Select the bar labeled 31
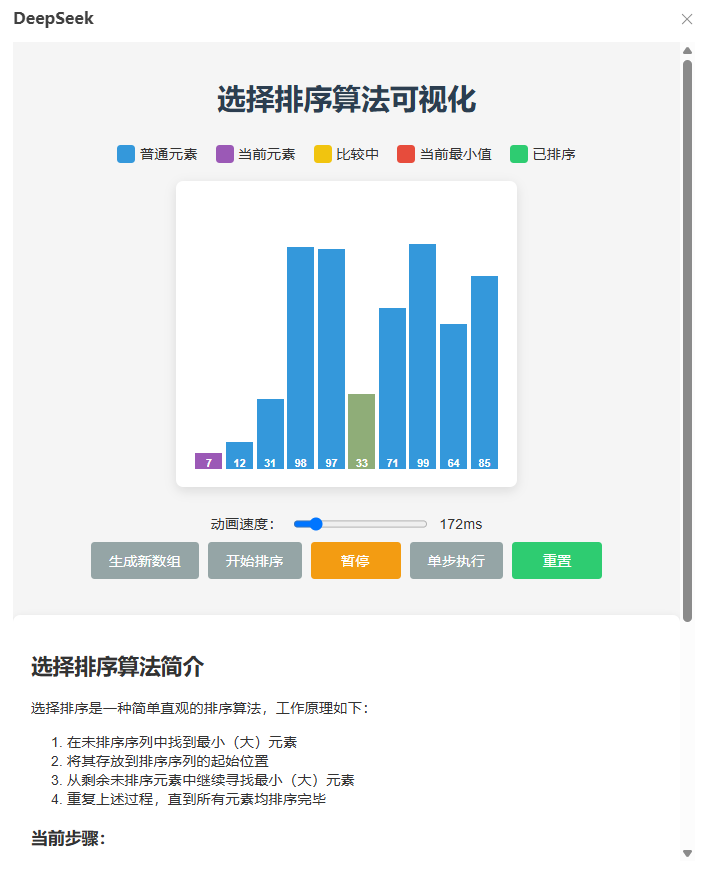The height and width of the screenshot is (871, 706). pos(270,434)
